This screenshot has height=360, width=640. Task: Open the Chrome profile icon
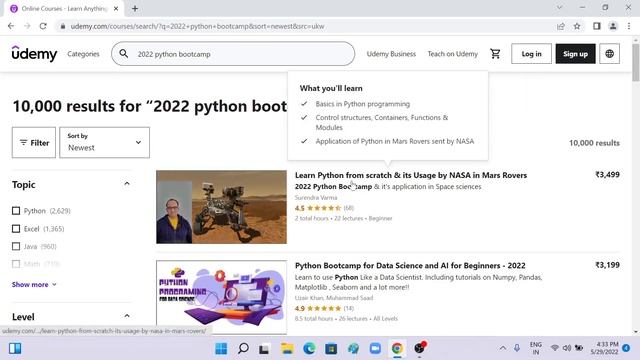613,26
